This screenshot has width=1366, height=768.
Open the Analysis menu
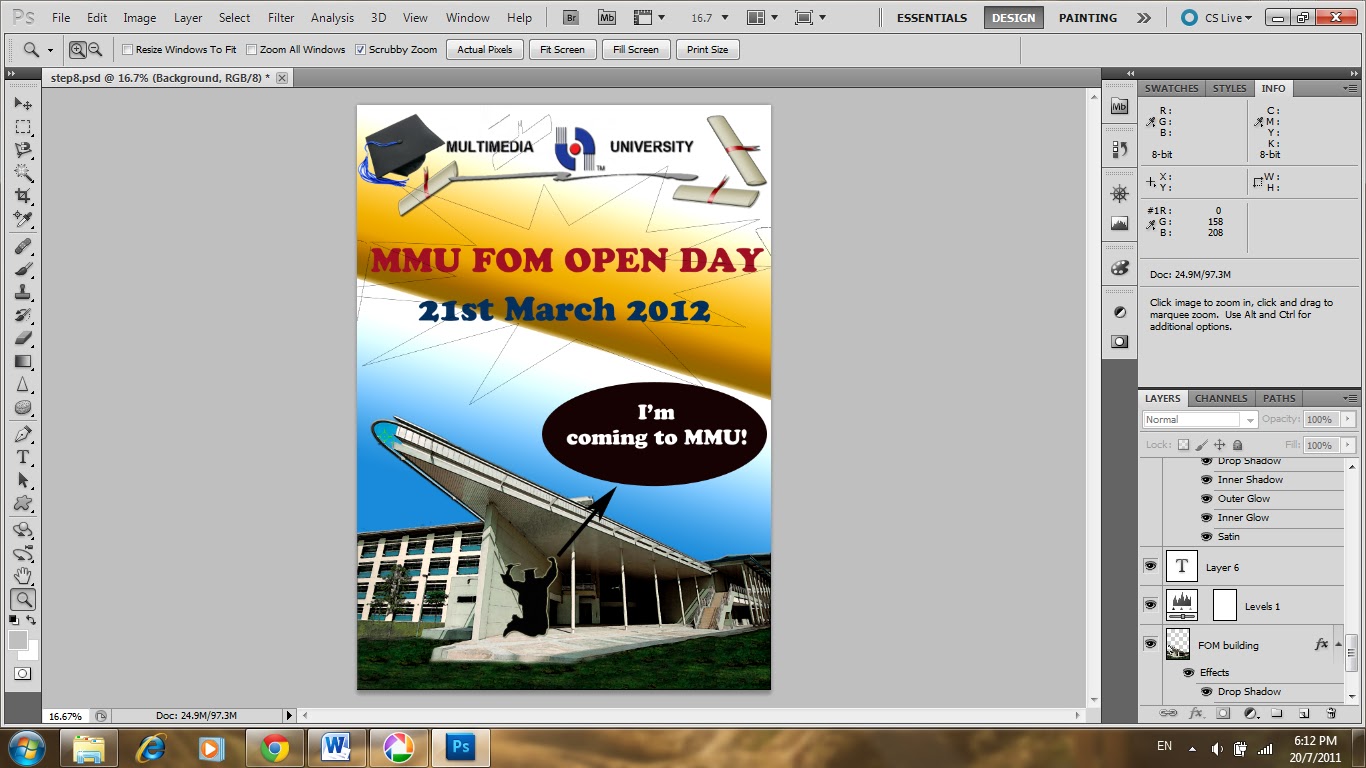pyautogui.click(x=332, y=18)
